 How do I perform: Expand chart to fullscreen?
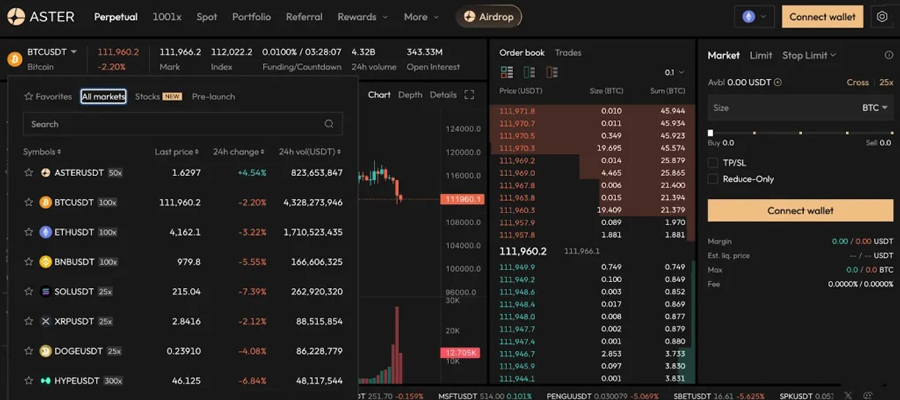pos(469,95)
